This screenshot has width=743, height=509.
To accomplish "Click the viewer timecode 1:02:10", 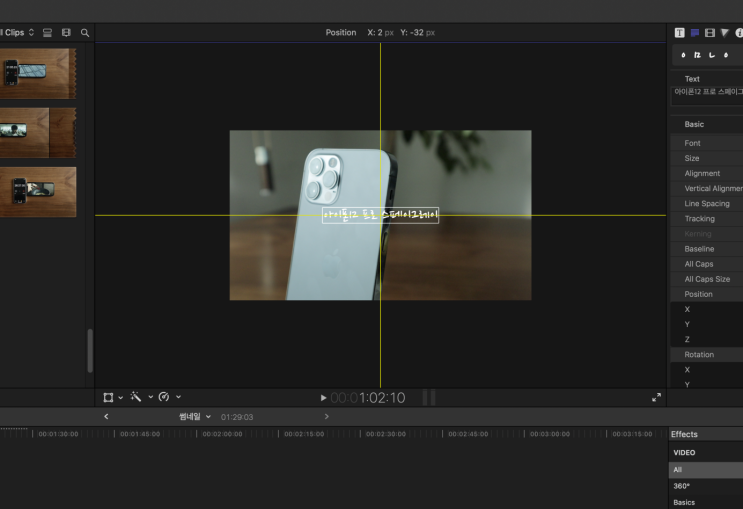I will point(368,398).
